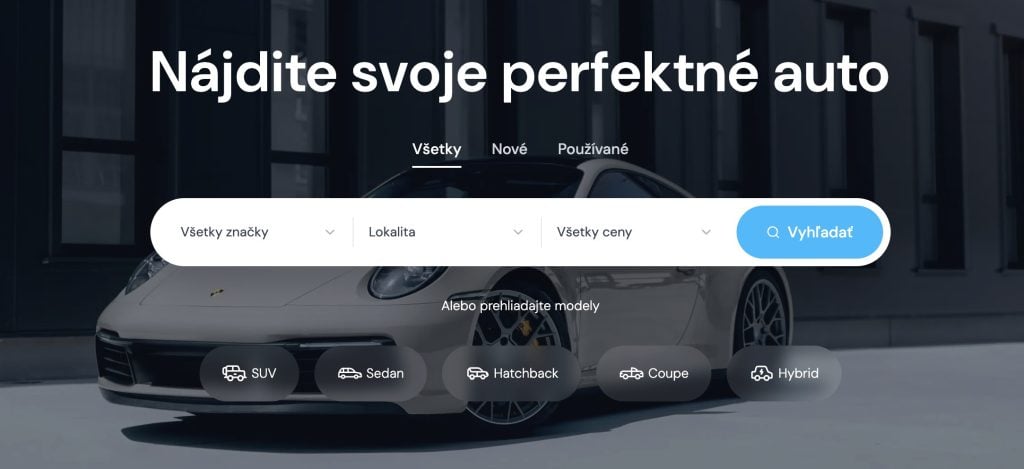Open the Všetky ceny dropdown
Screen dimensions: 1024x469
pyautogui.click(x=634, y=232)
